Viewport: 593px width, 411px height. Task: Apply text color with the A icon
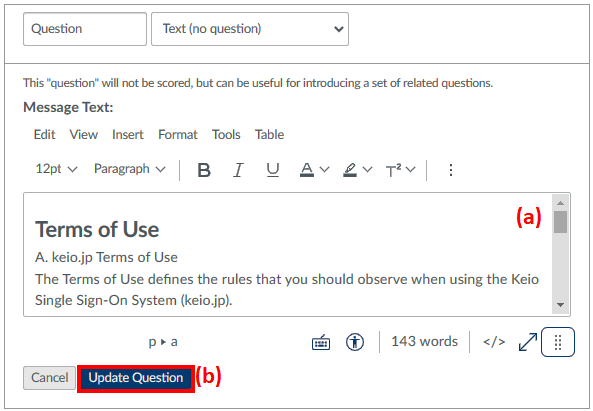click(307, 170)
